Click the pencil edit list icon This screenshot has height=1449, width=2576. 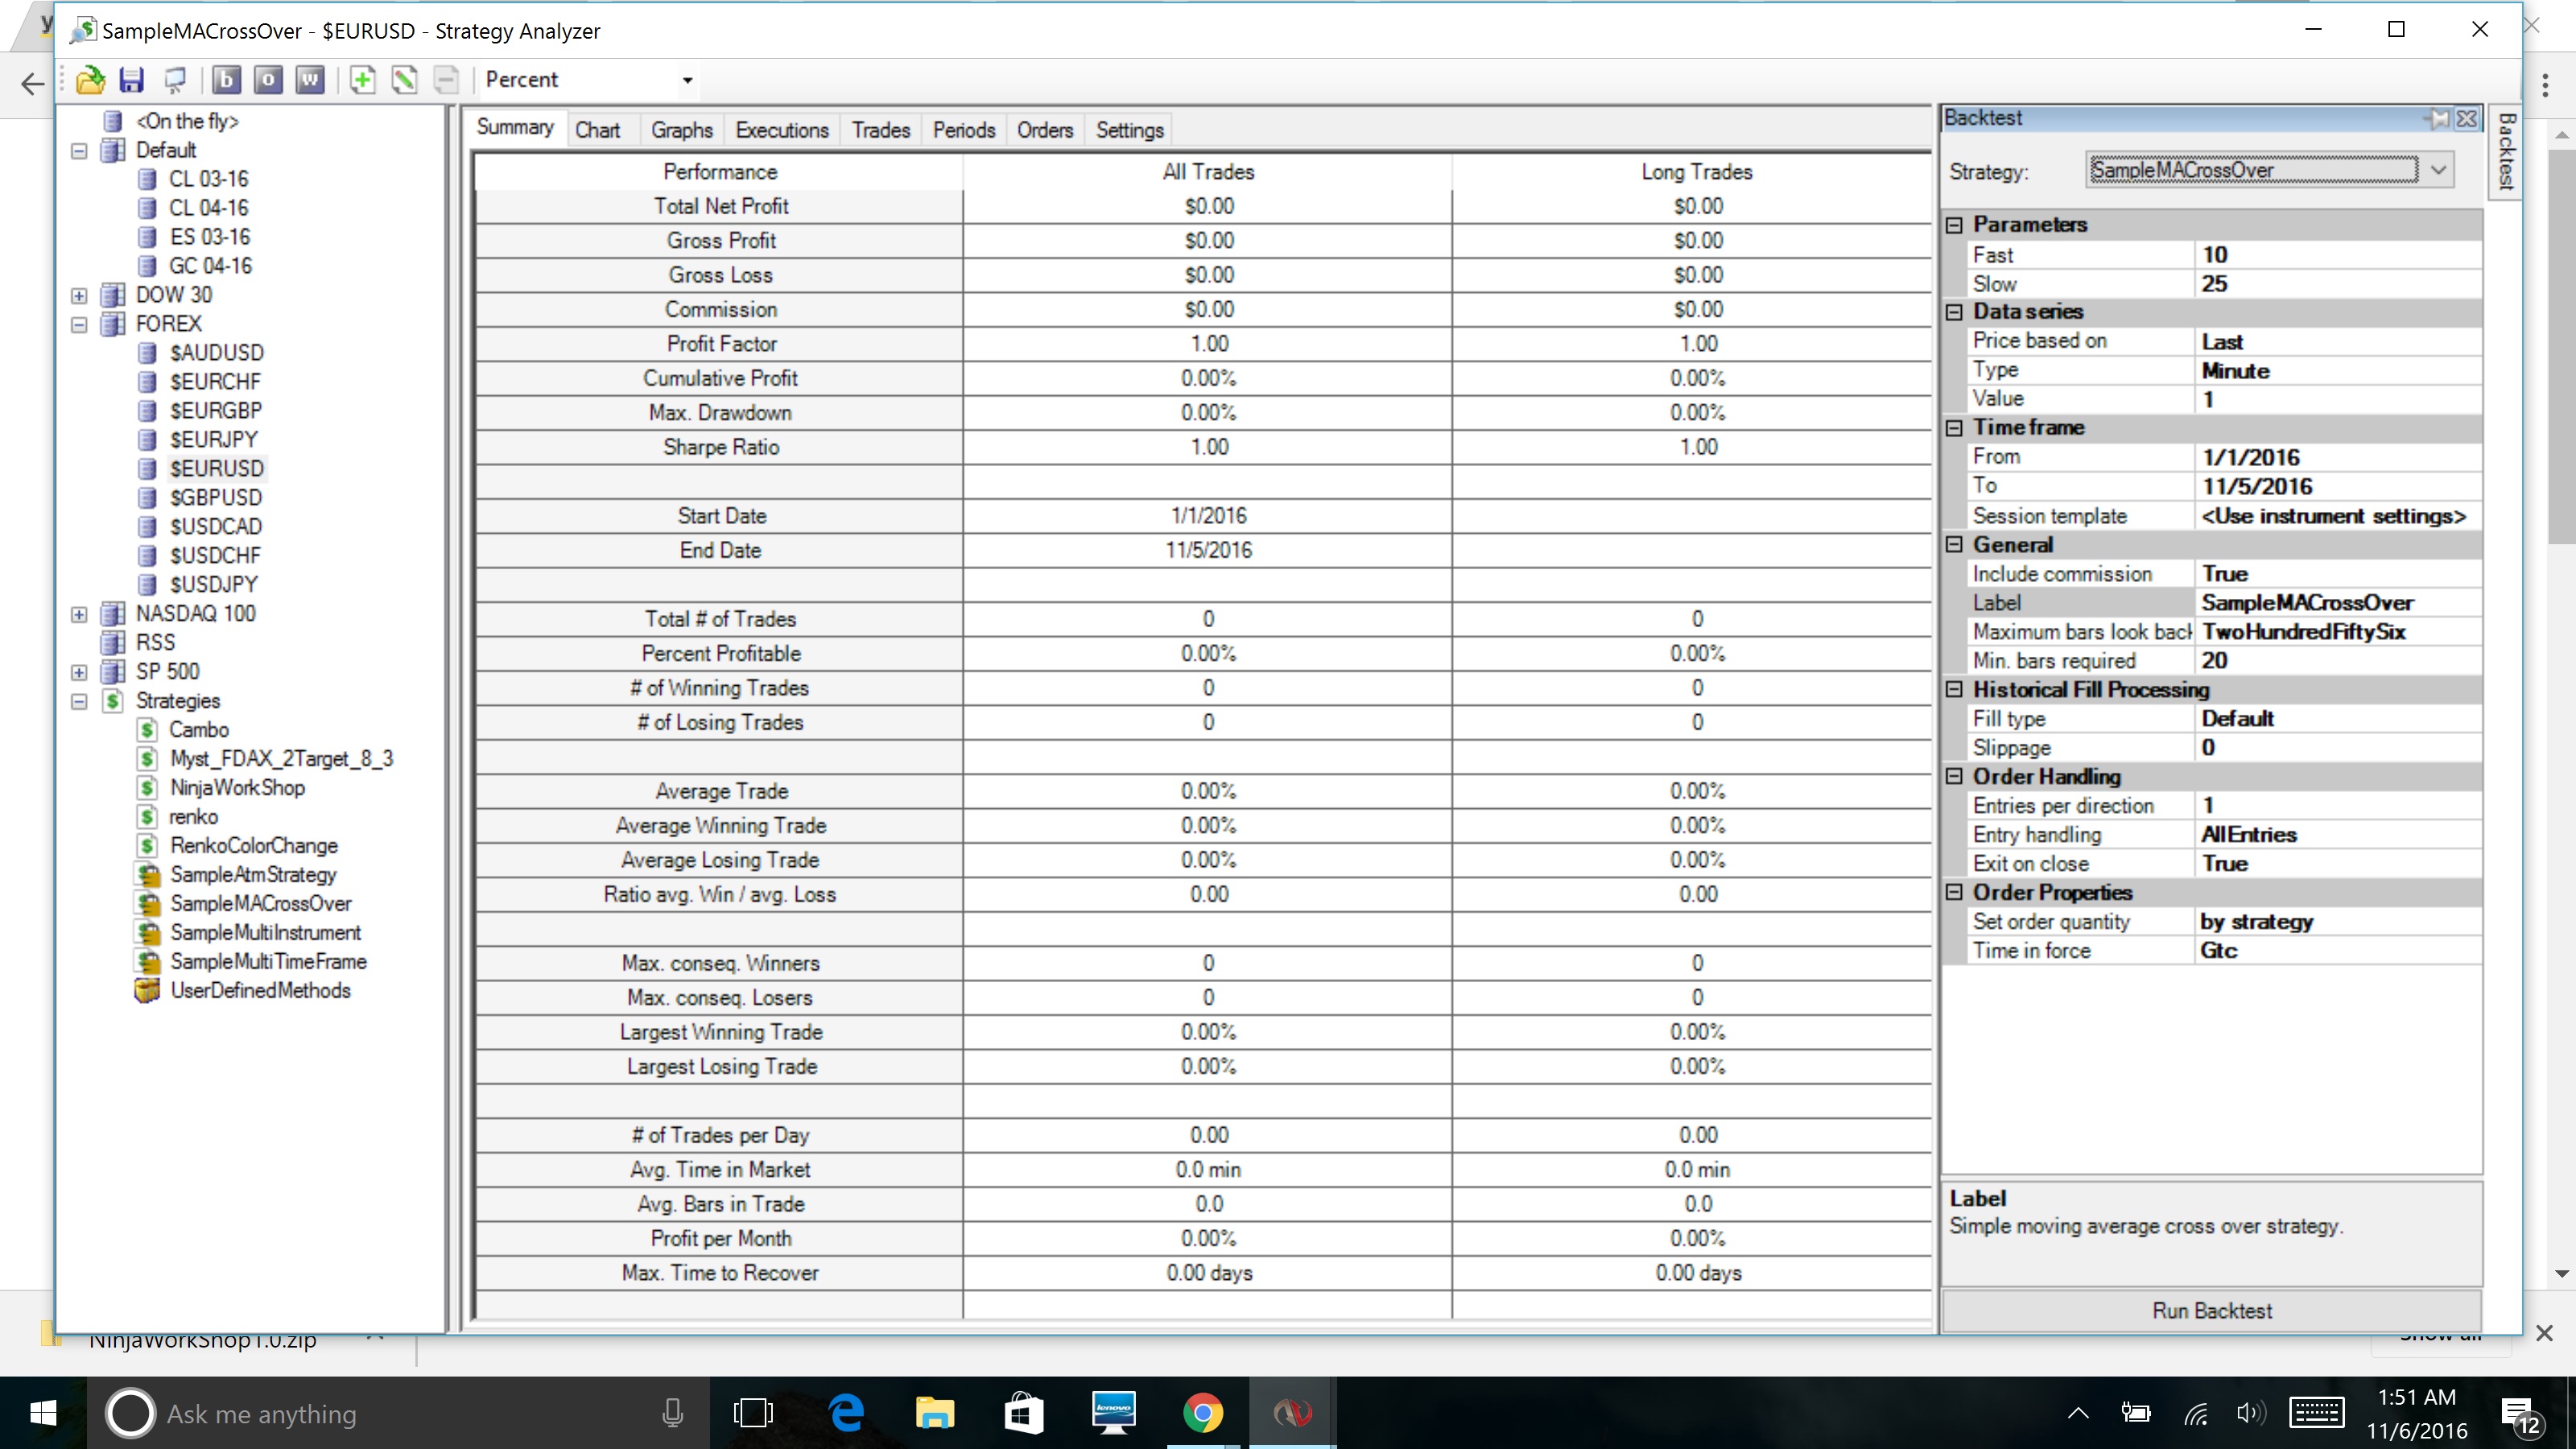404,80
